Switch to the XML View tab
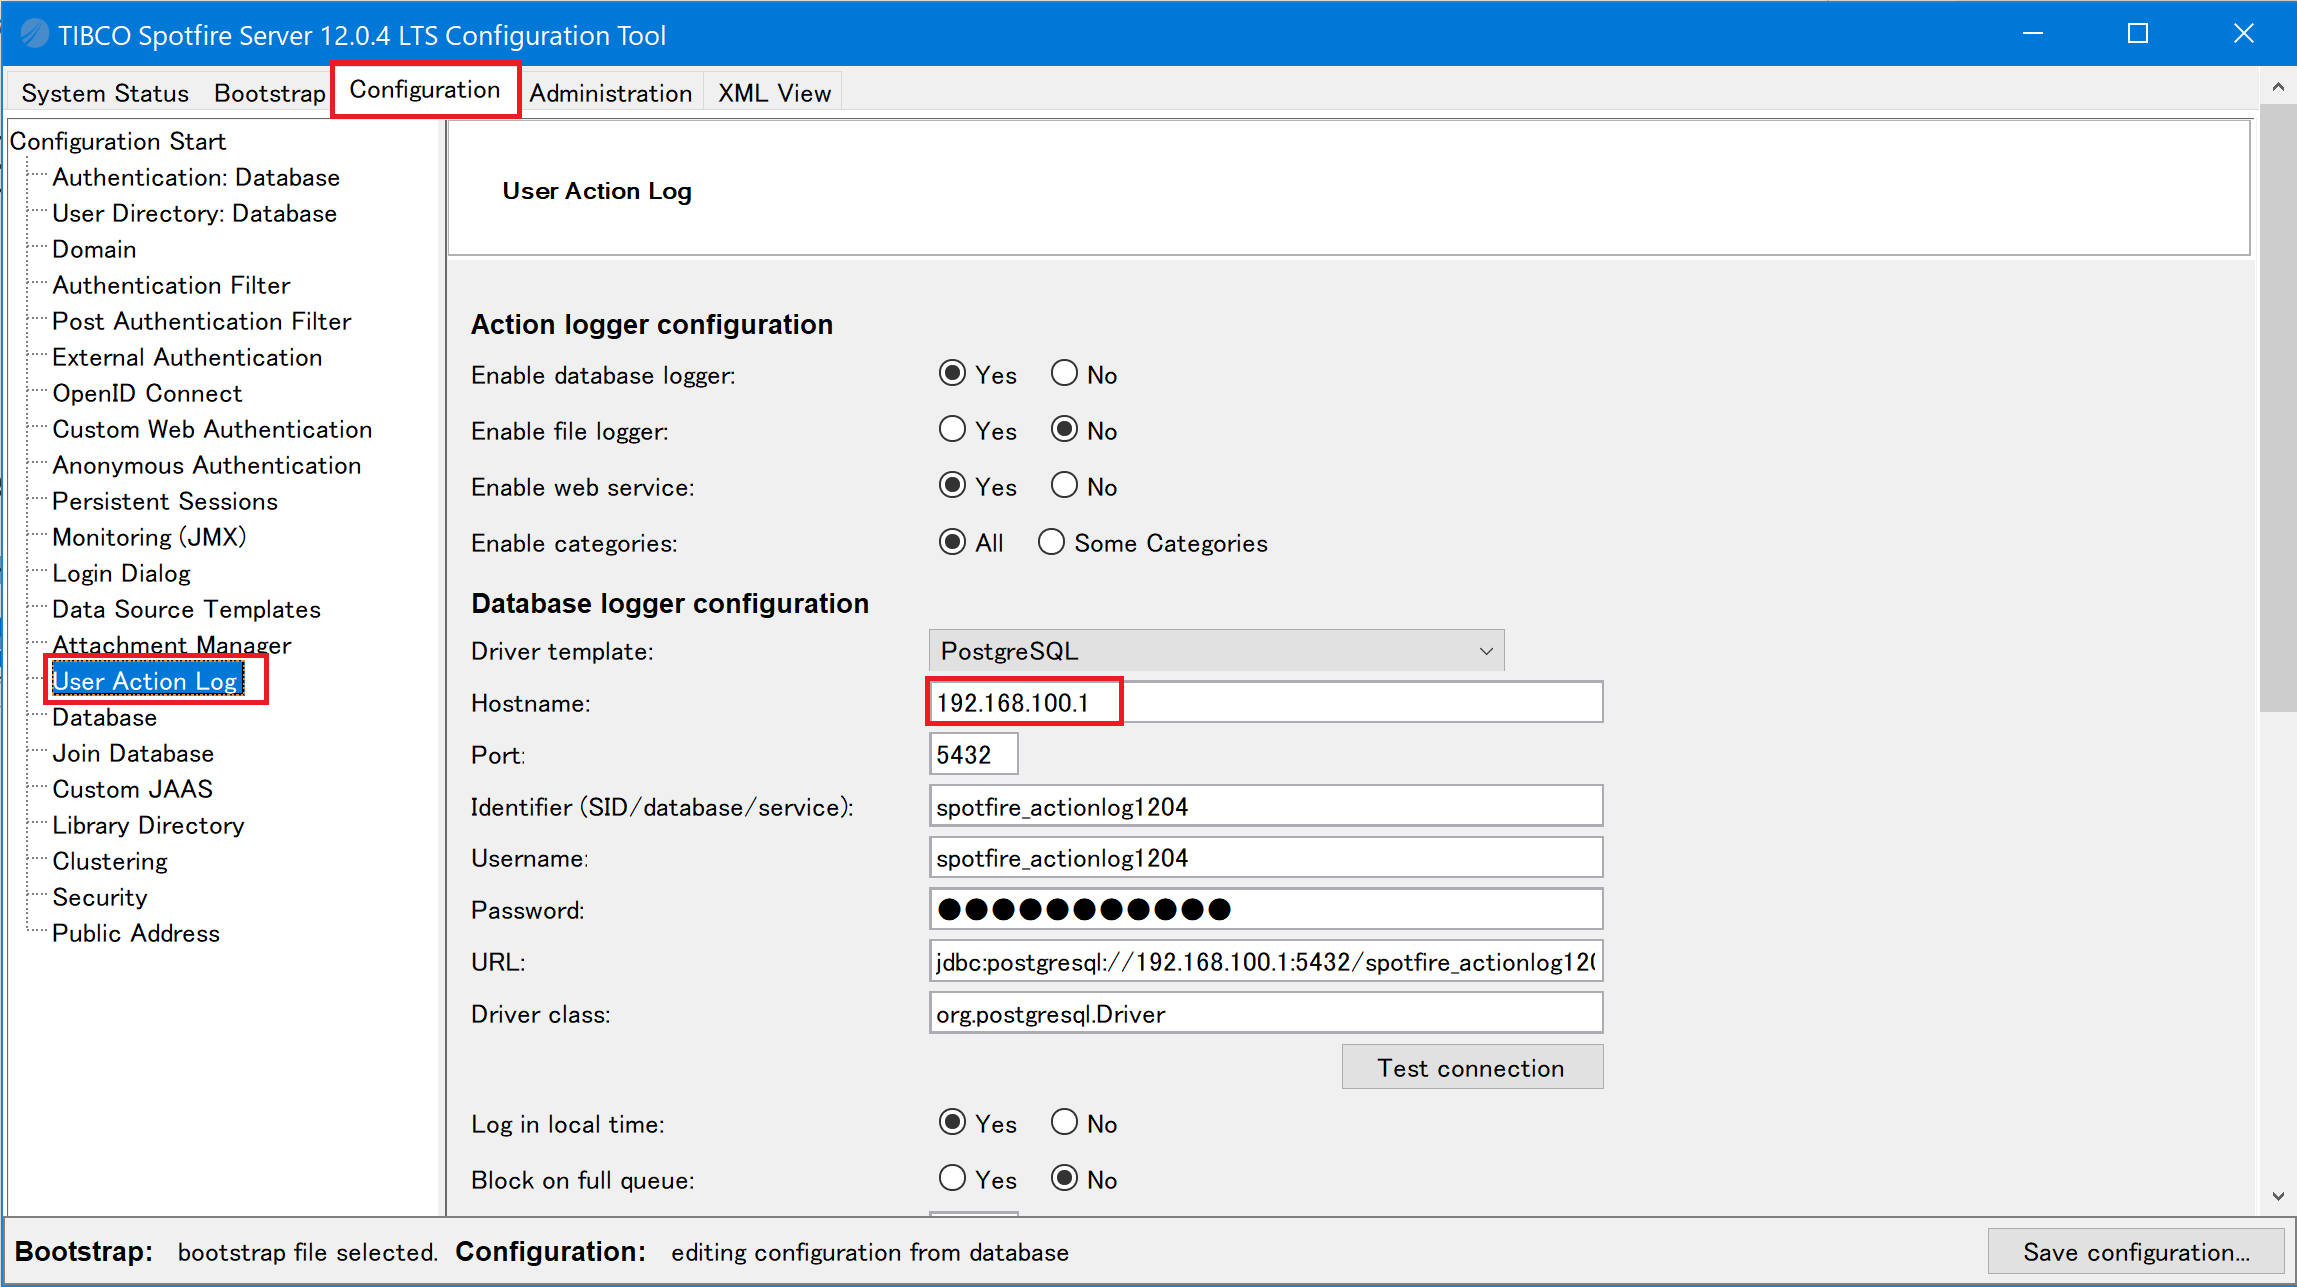This screenshot has height=1287, width=2297. (x=774, y=93)
